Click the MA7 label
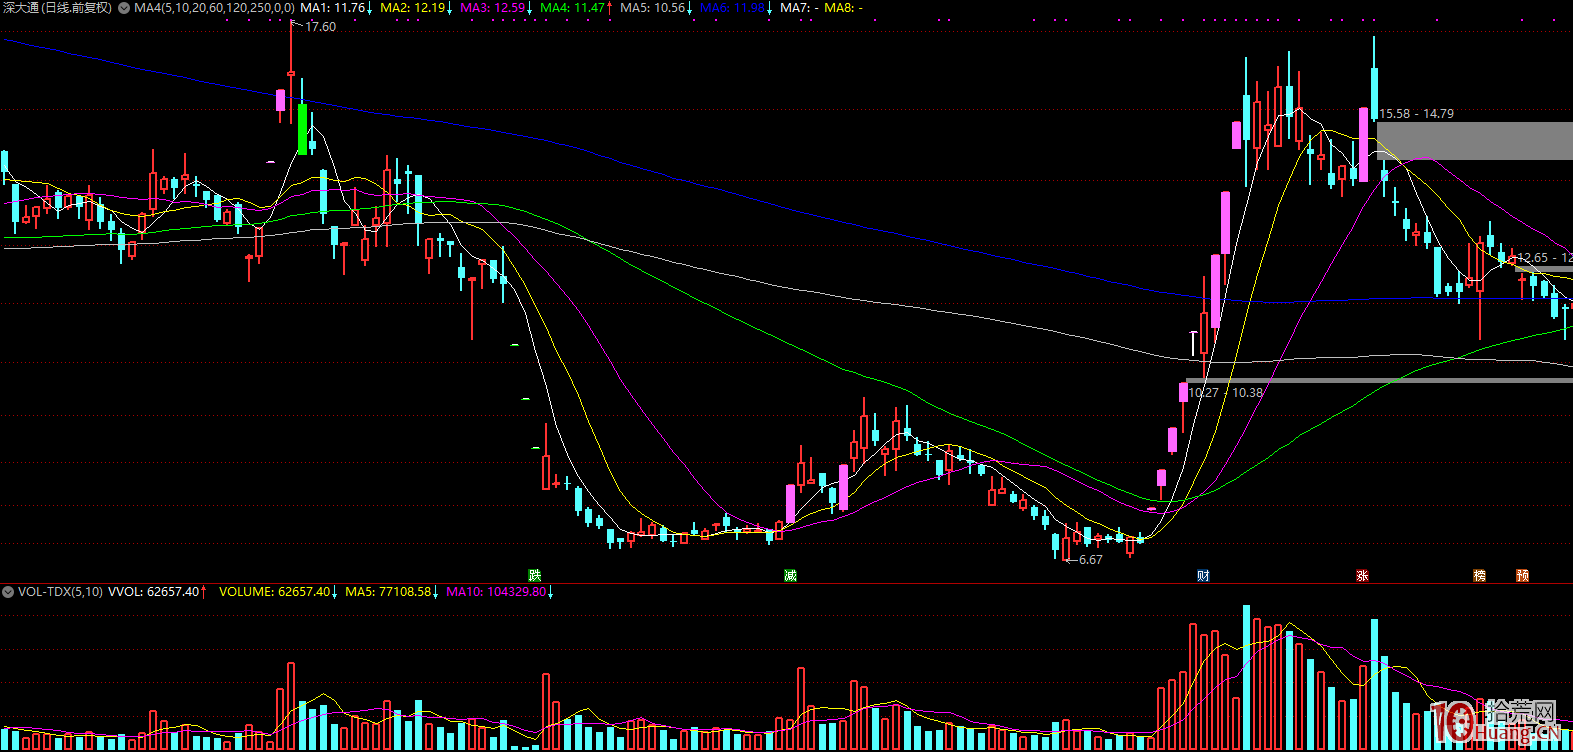 799,8
